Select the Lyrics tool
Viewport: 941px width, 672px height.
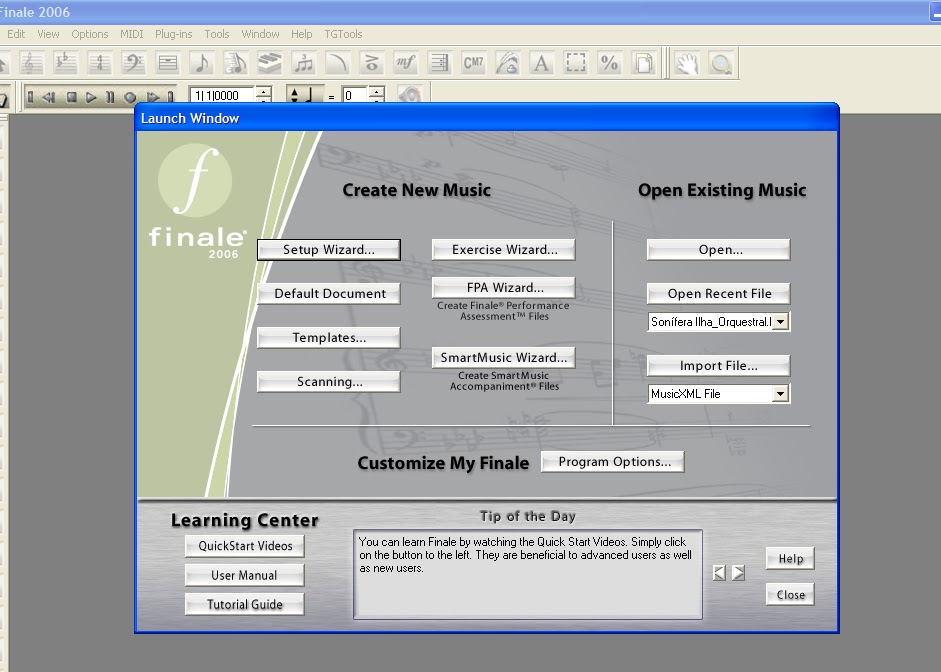click(508, 63)
